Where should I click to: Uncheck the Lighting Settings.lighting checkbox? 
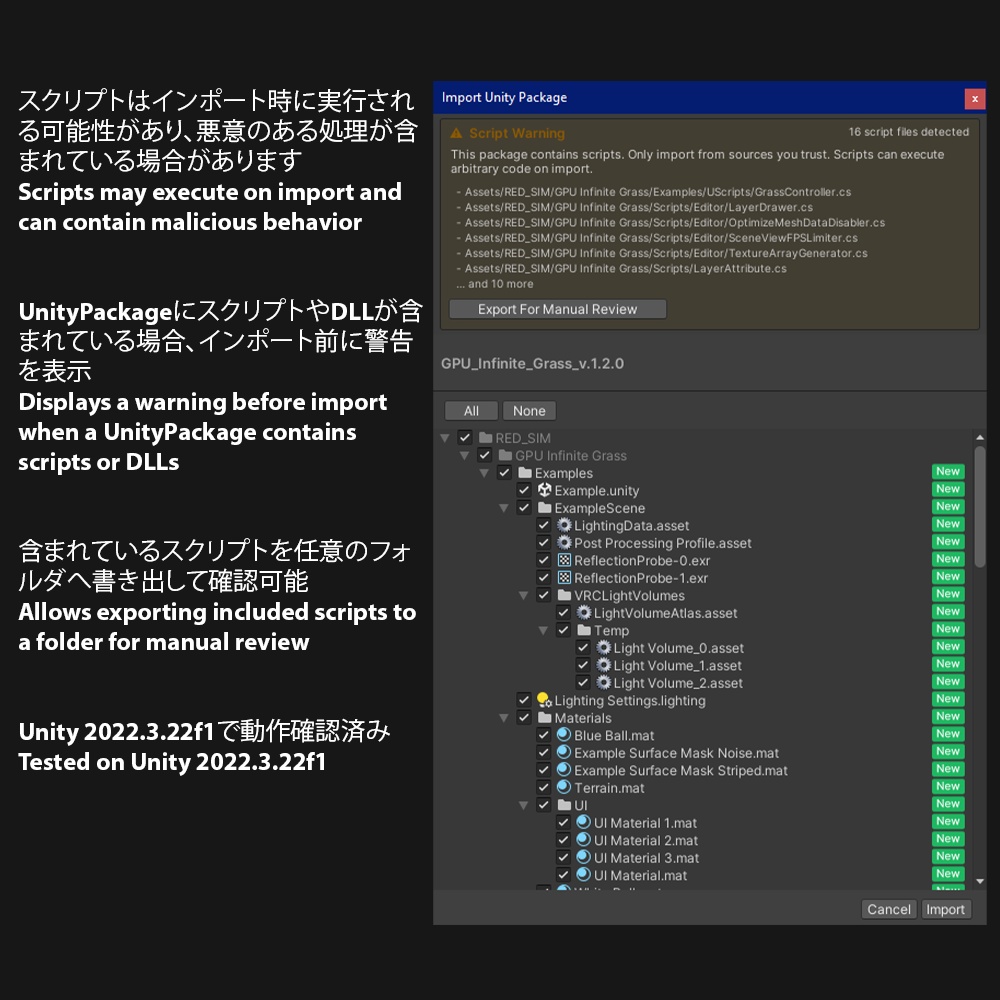point(524,700)
